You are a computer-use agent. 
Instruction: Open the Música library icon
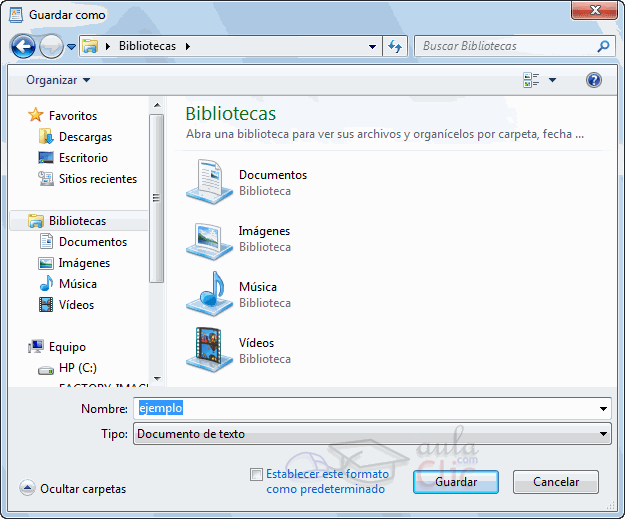(x=209, y=294)
